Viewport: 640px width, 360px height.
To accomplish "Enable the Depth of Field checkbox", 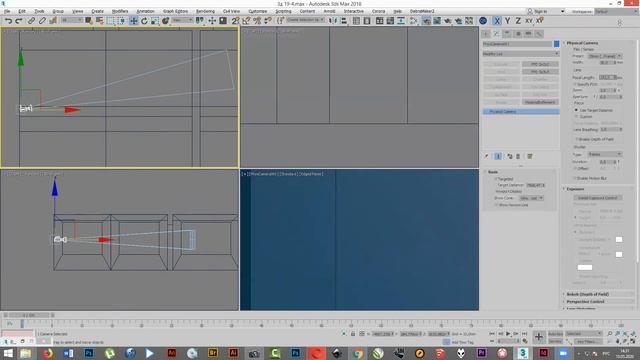I will [x=576, y=139].
